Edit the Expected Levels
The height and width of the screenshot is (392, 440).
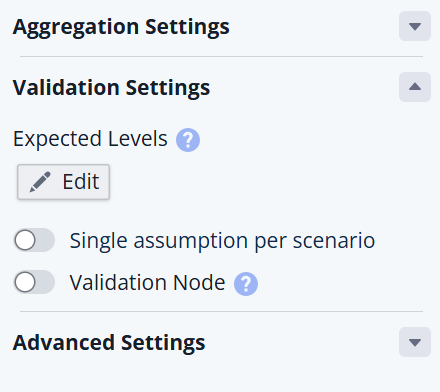tap(63, 182)
